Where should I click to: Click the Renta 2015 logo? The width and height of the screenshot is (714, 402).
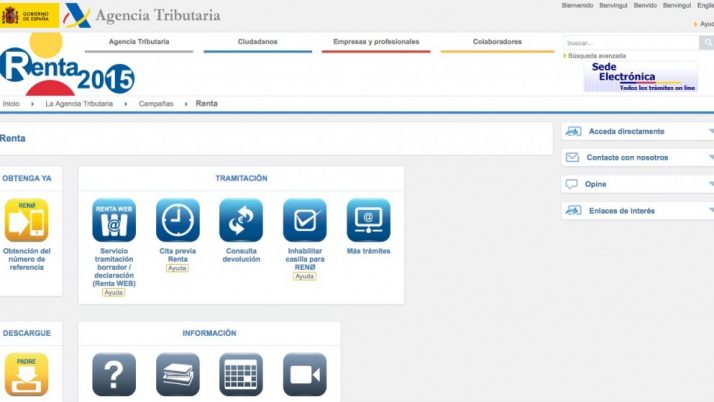coord(67,66)
